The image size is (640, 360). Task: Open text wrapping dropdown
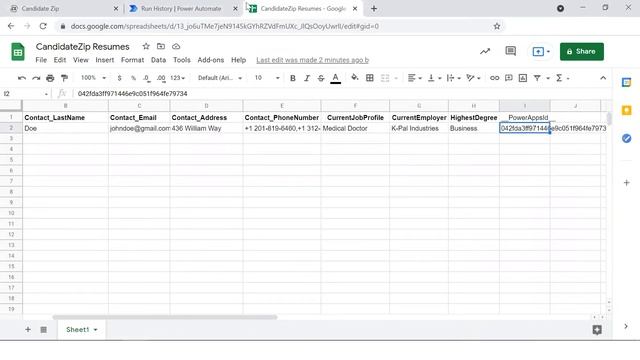(453, 78)
